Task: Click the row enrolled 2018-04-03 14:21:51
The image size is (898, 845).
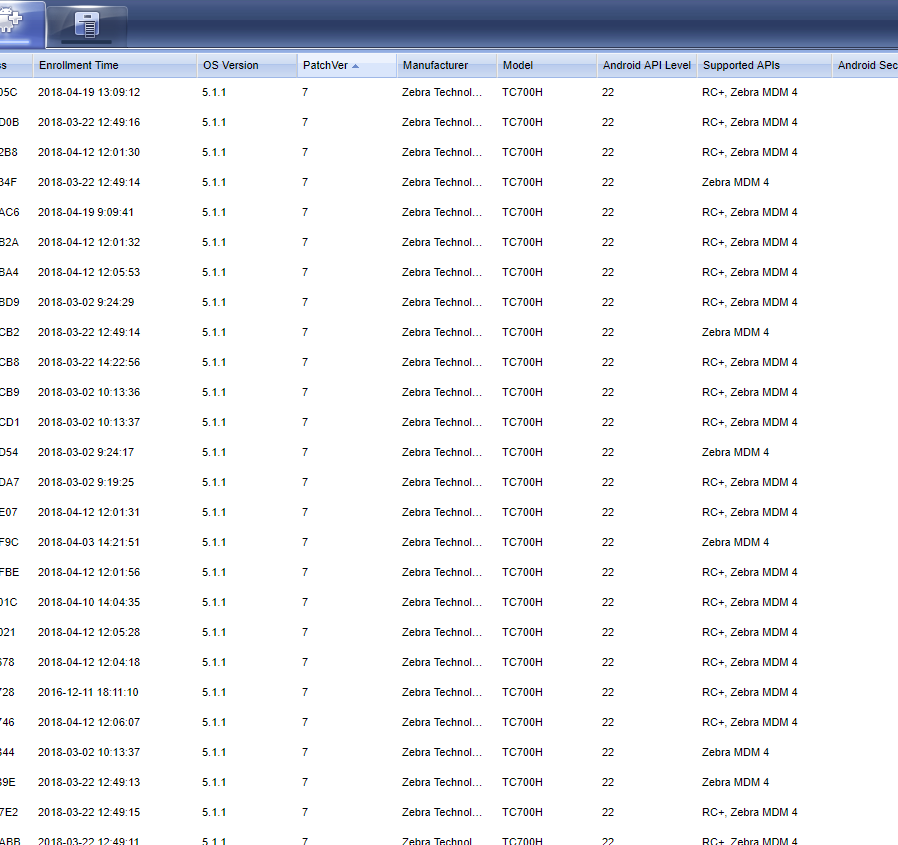Action: [89, 542]
